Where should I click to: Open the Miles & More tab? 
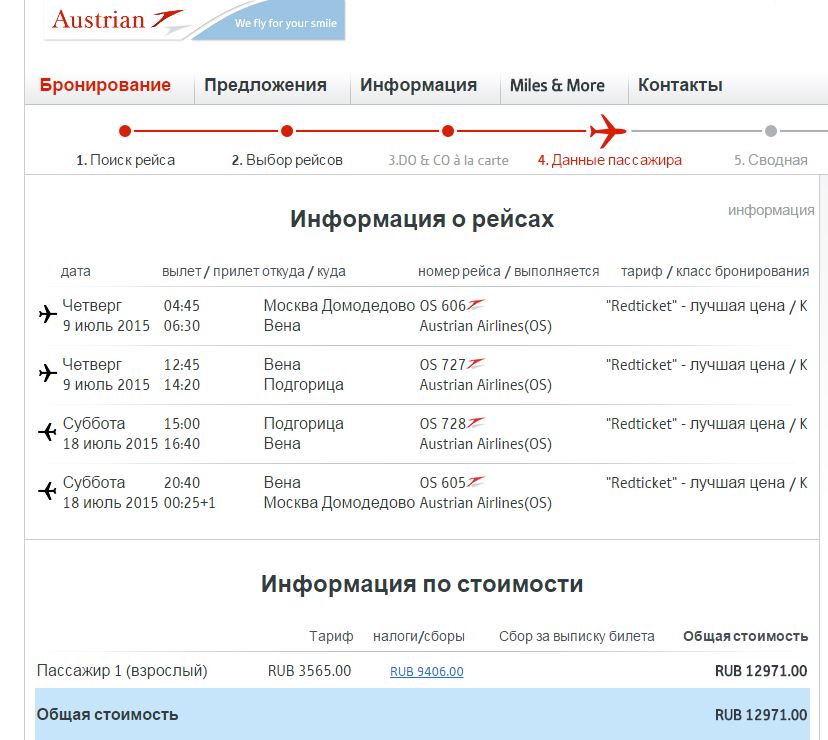[x=557, y=85]
